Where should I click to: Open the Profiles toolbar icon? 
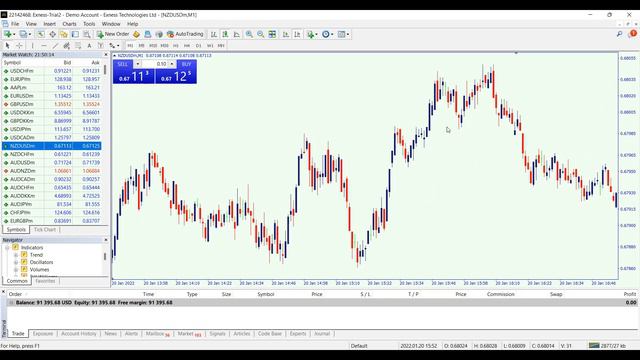23,34
